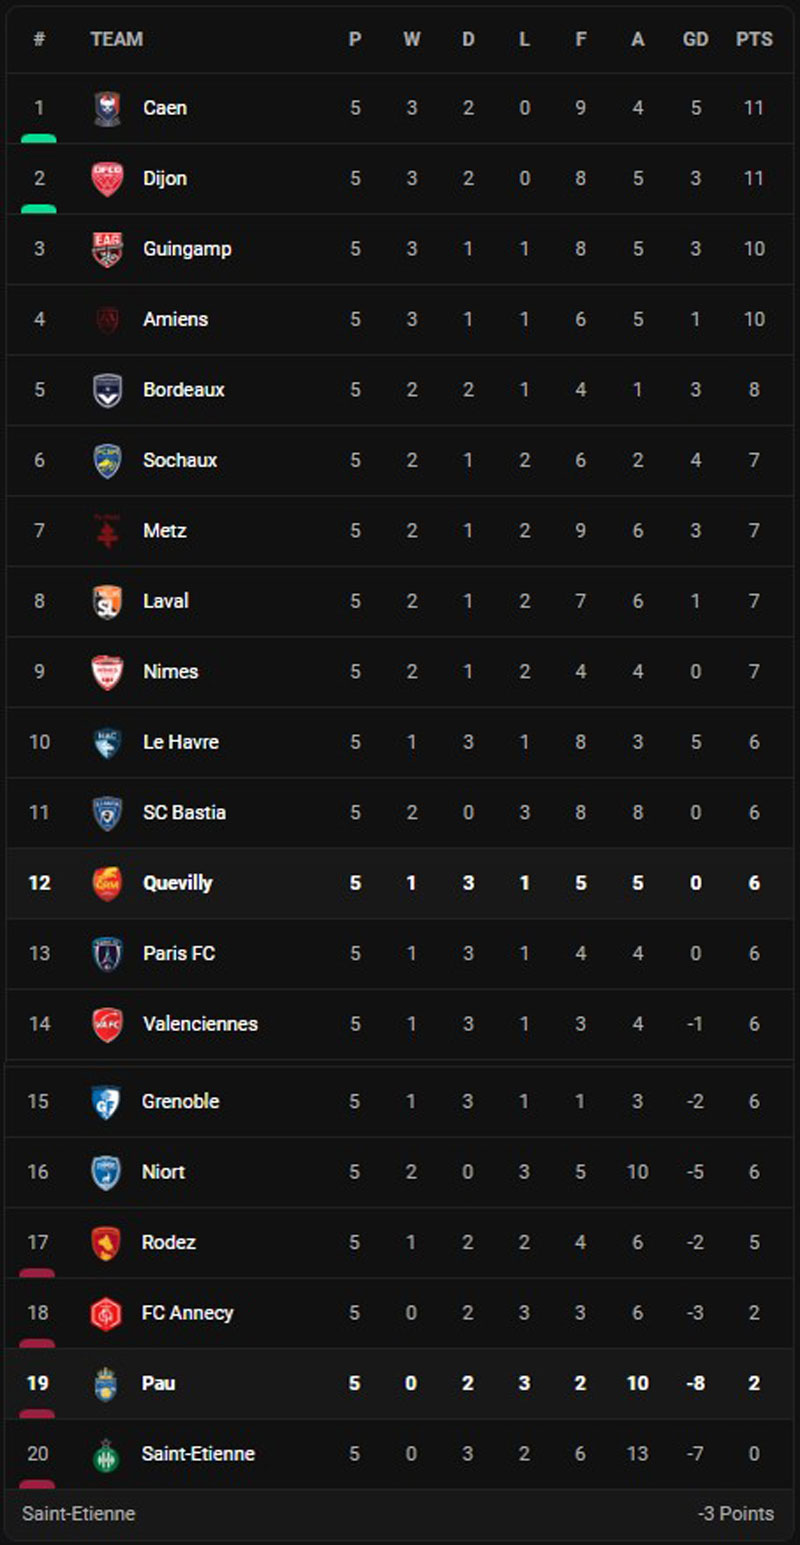Click the Bordeaux team crest
The height and width of the screenshot is (1545, 800).
107,390
